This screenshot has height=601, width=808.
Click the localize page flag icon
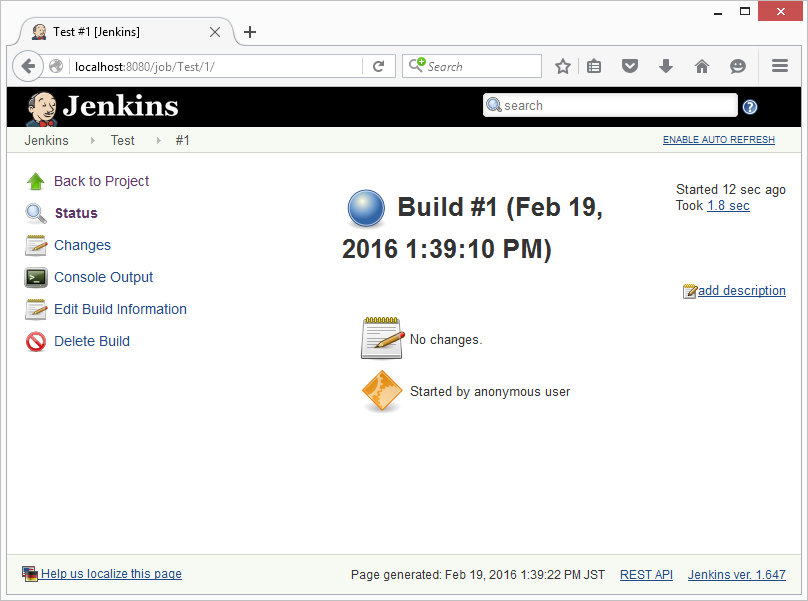click(30, 574)
